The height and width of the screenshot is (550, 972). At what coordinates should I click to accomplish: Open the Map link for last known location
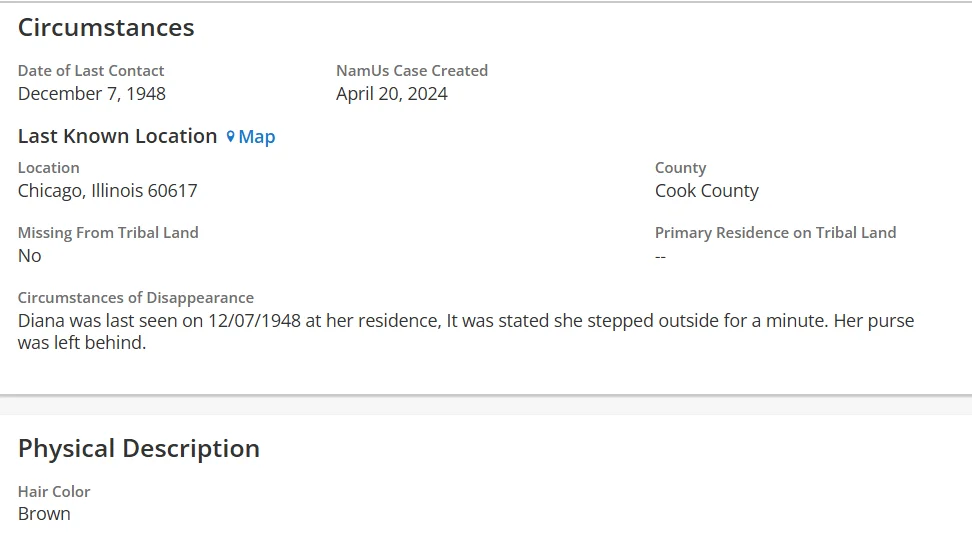(256, 137)
